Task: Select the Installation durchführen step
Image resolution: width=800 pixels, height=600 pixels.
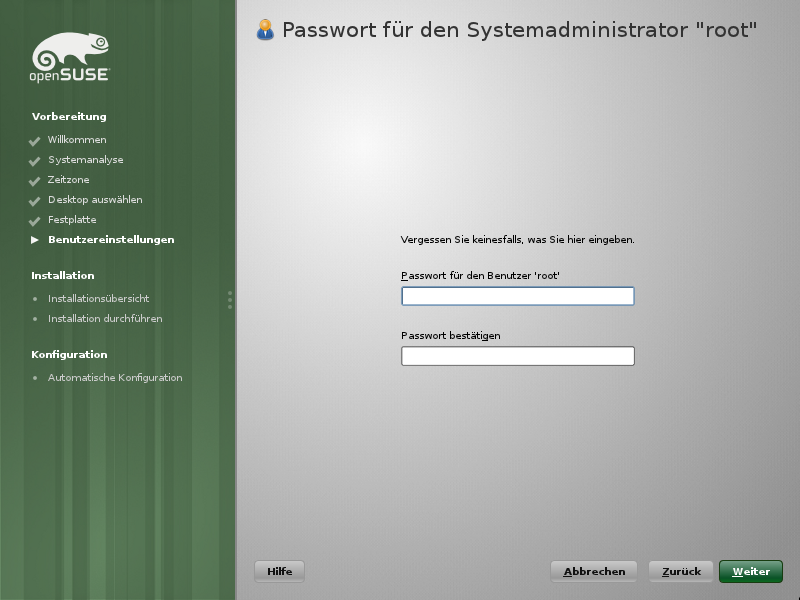Action: [x=104, y=319]
